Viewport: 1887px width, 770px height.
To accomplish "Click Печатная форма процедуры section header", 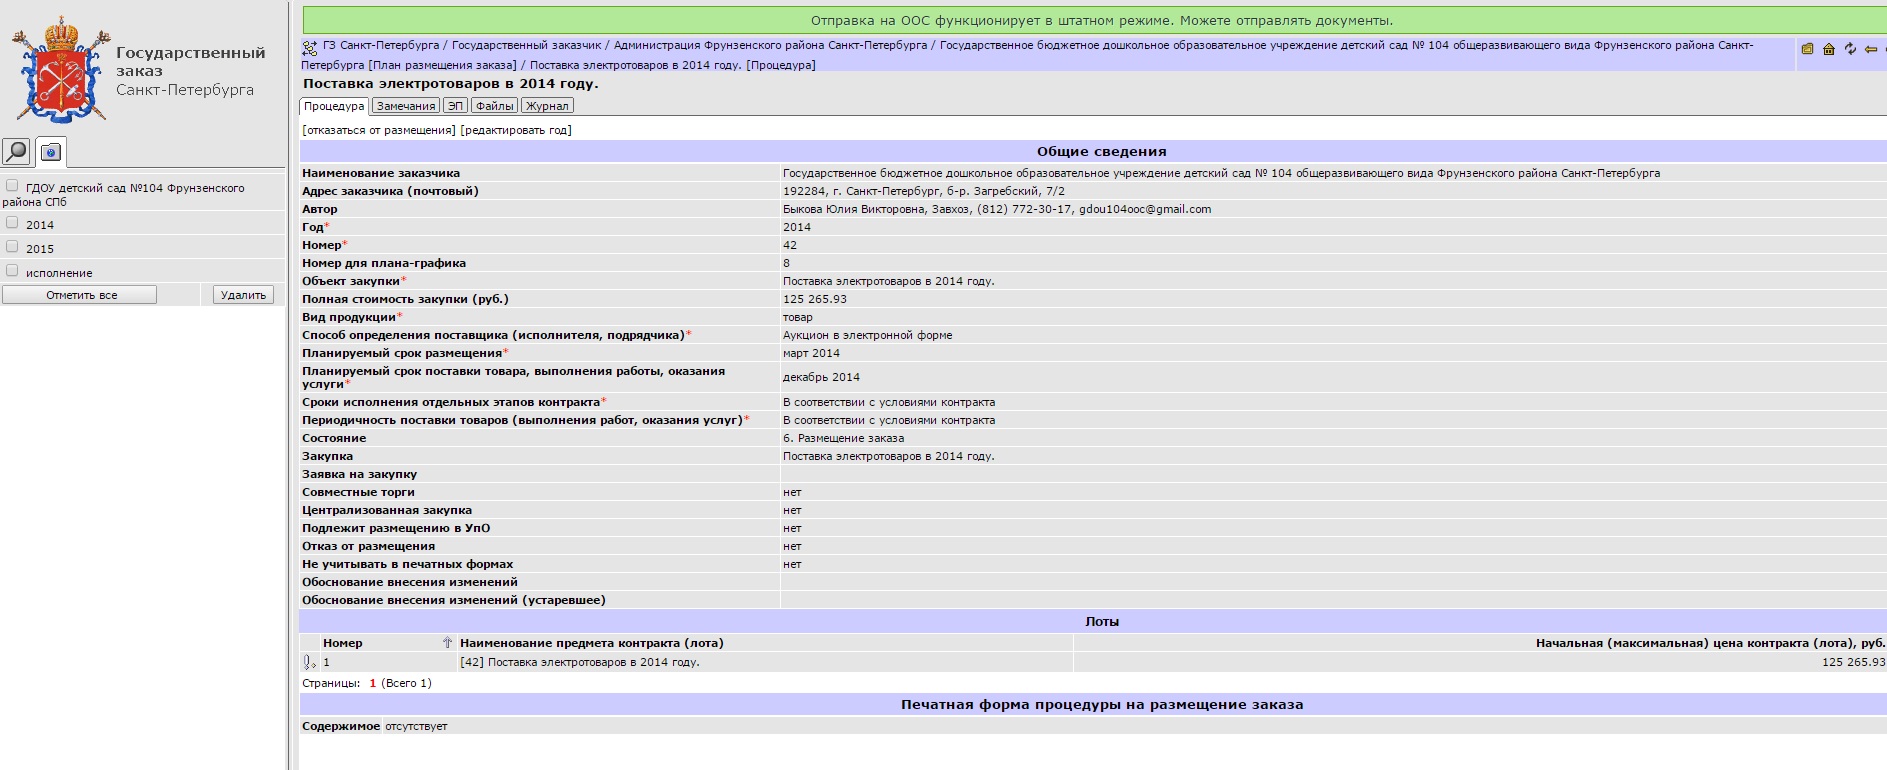I will [1101, 704].
